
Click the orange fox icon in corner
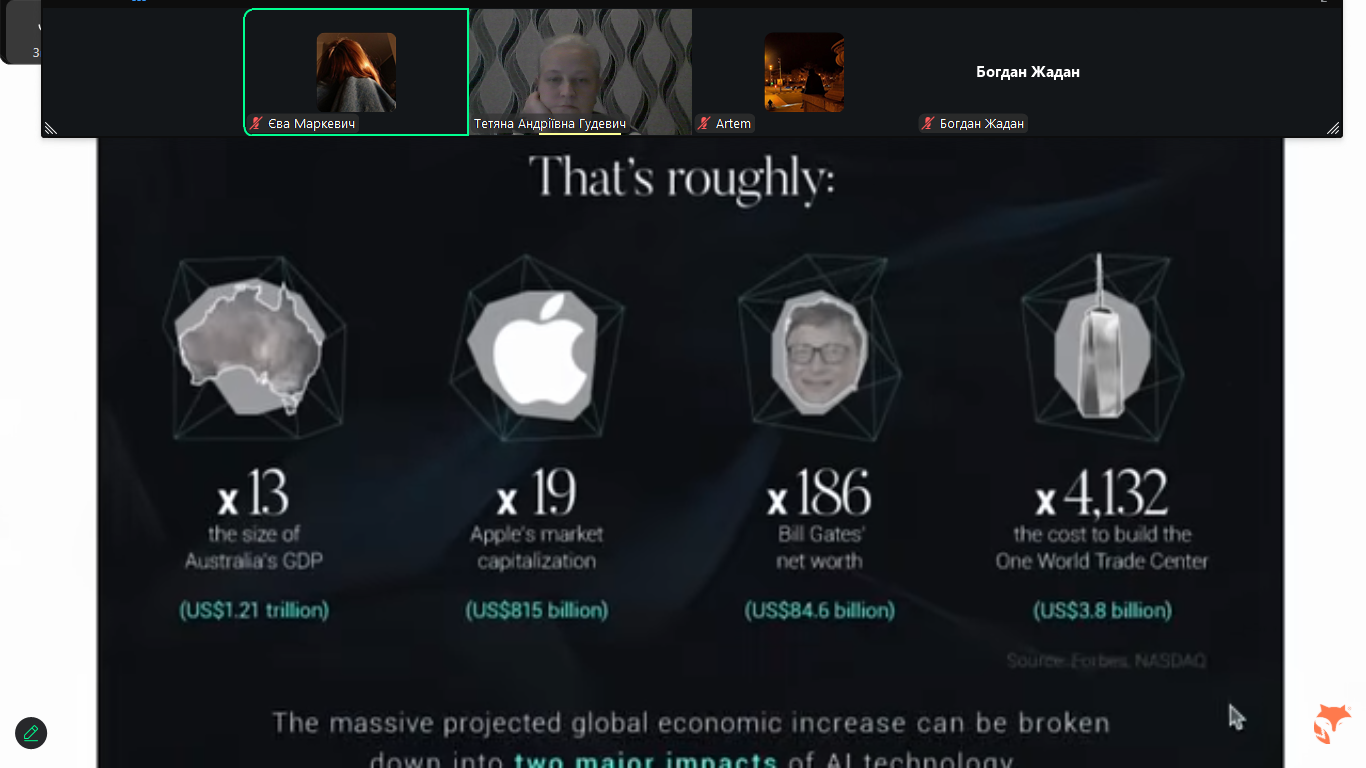pos(1332,723)
